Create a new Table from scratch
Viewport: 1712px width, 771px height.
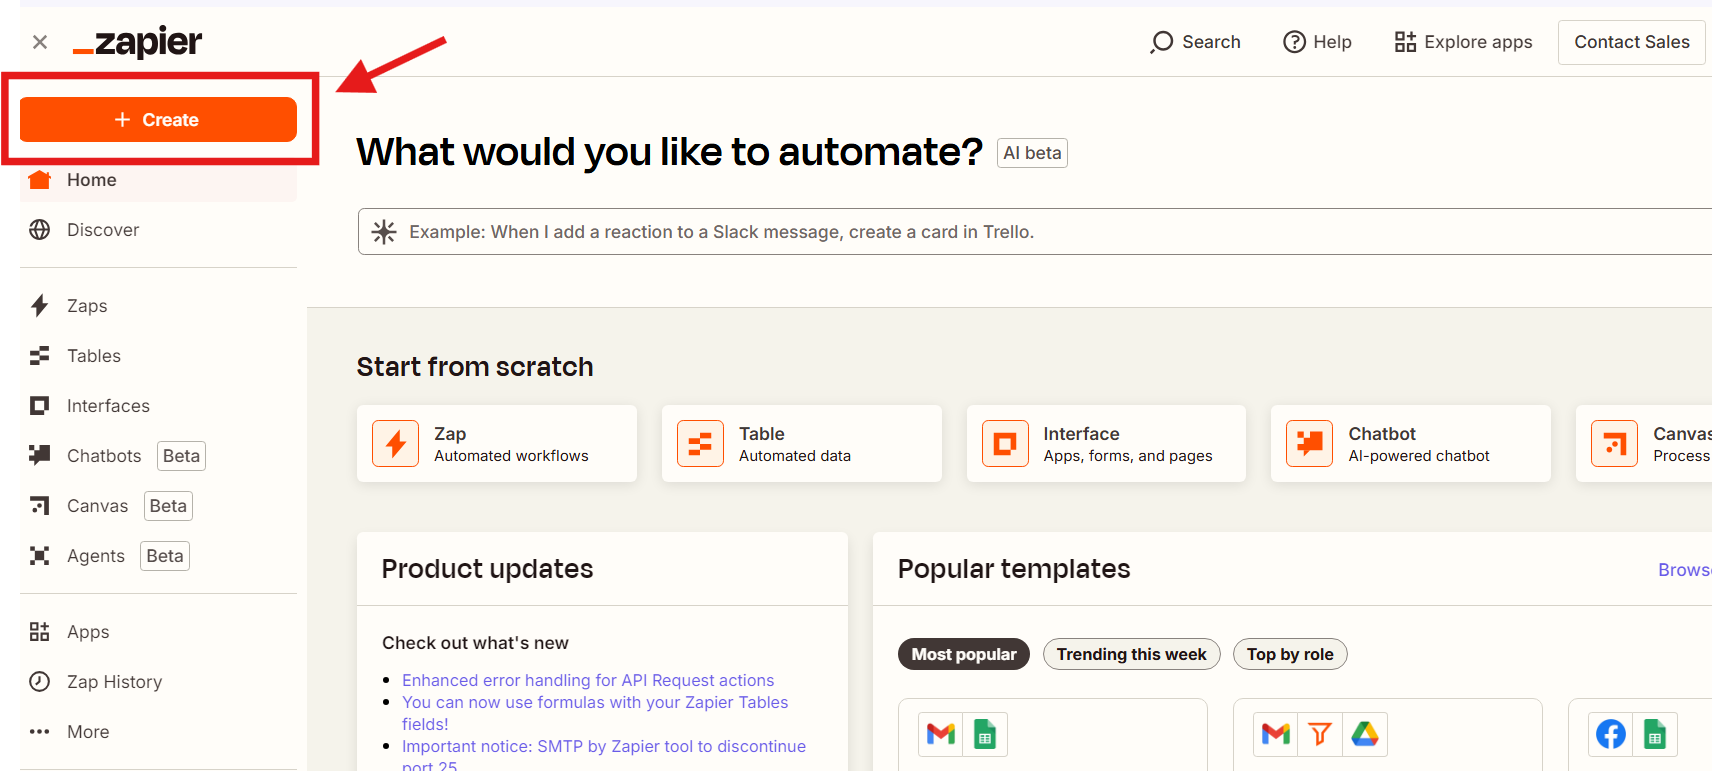pos(802,444)
